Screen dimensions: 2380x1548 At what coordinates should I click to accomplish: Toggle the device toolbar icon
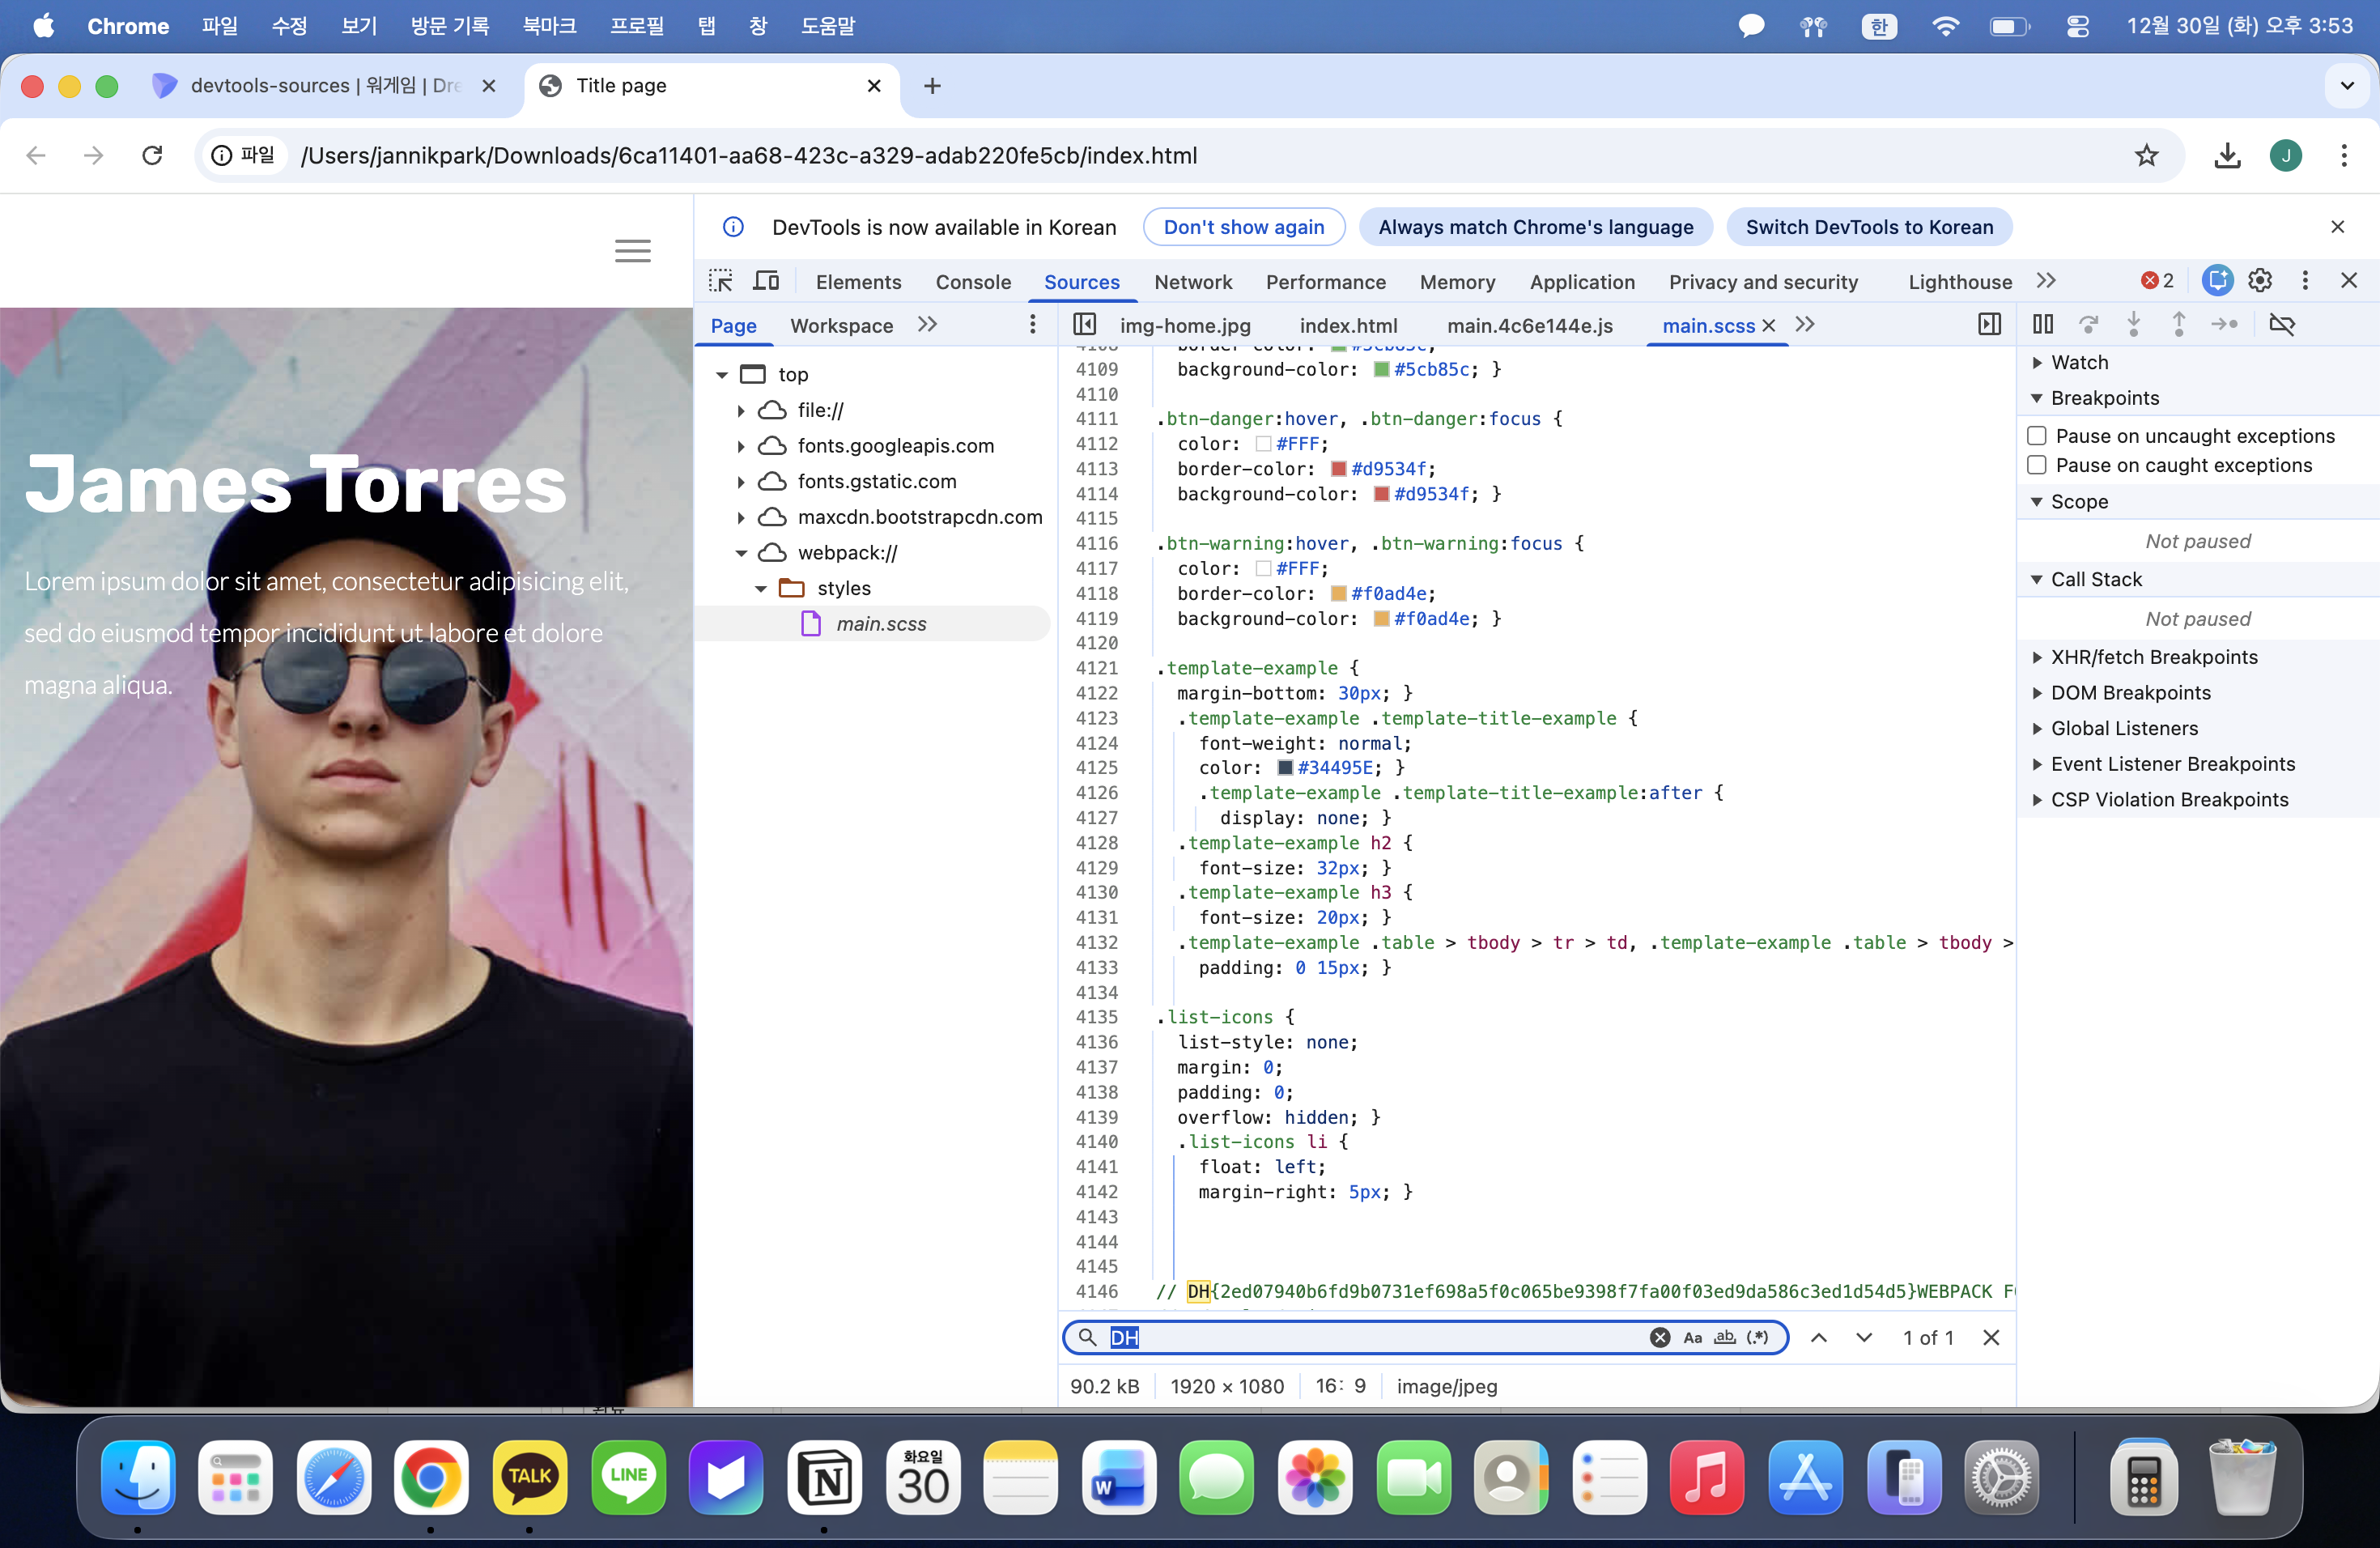[766, 281]
